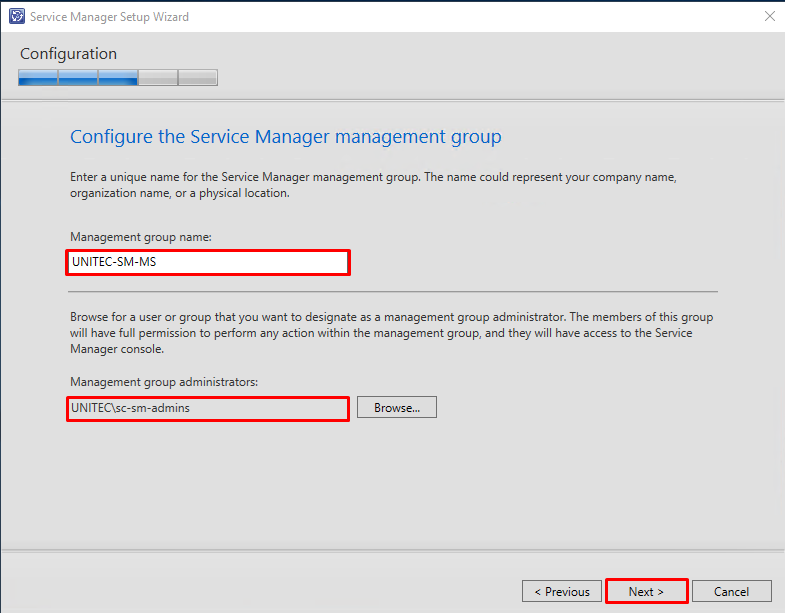Open the Browse... dialog for administrators

(397, 408)
